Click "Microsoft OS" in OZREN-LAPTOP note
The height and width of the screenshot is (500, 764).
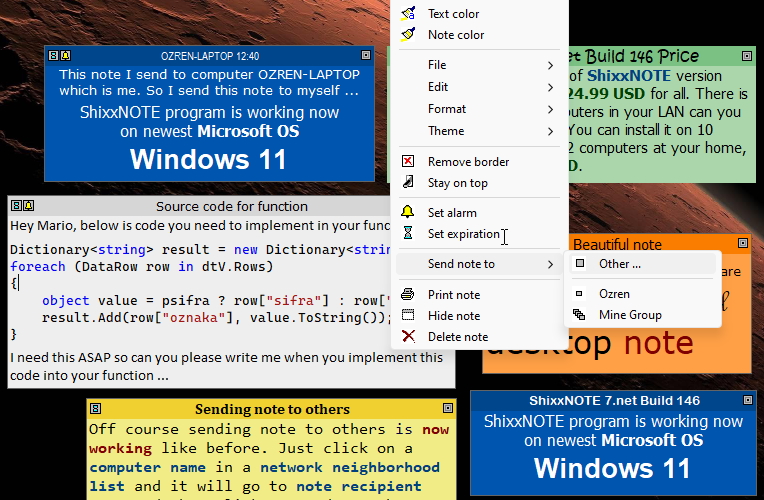click(x=248, y=131)
